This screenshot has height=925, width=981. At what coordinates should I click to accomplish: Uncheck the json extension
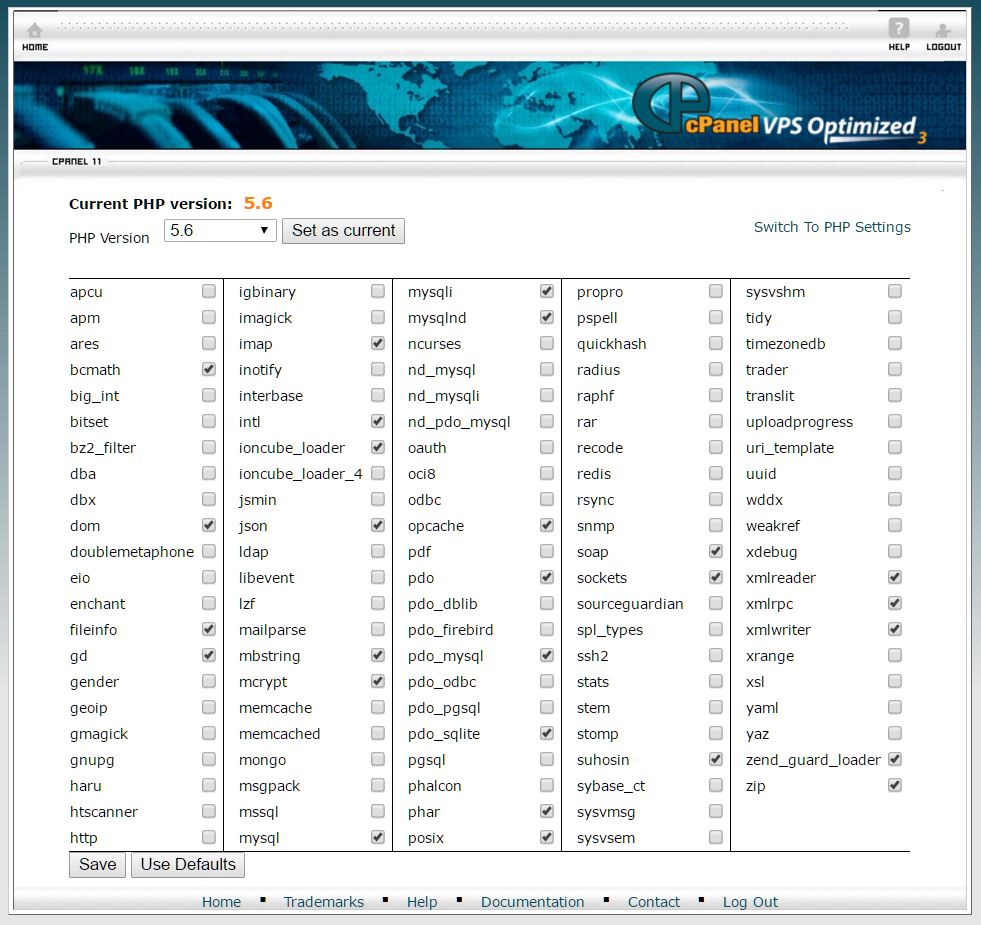point(378,525)
